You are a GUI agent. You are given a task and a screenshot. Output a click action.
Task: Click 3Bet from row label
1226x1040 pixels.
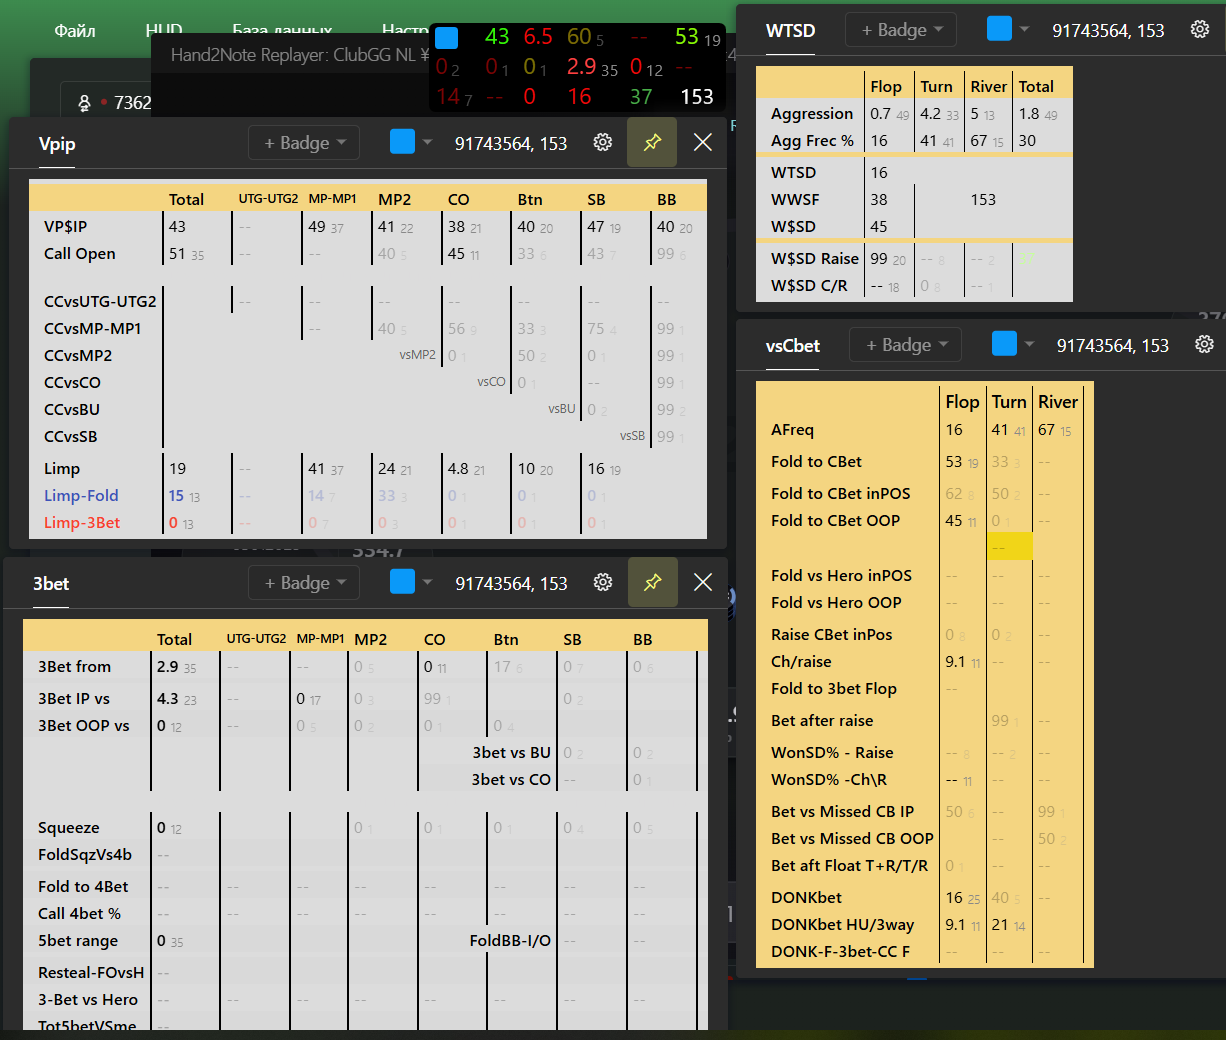75,667
